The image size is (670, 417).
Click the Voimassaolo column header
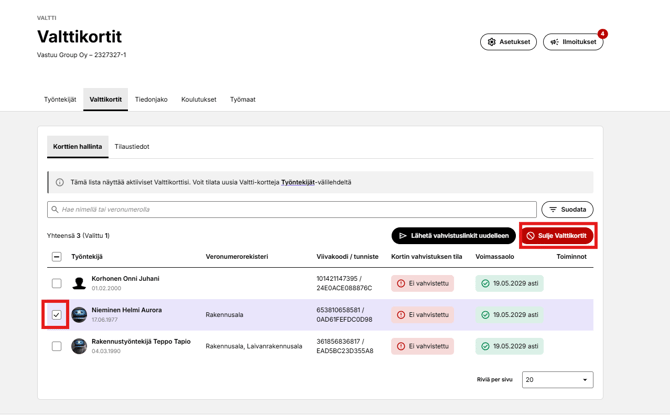495,257
